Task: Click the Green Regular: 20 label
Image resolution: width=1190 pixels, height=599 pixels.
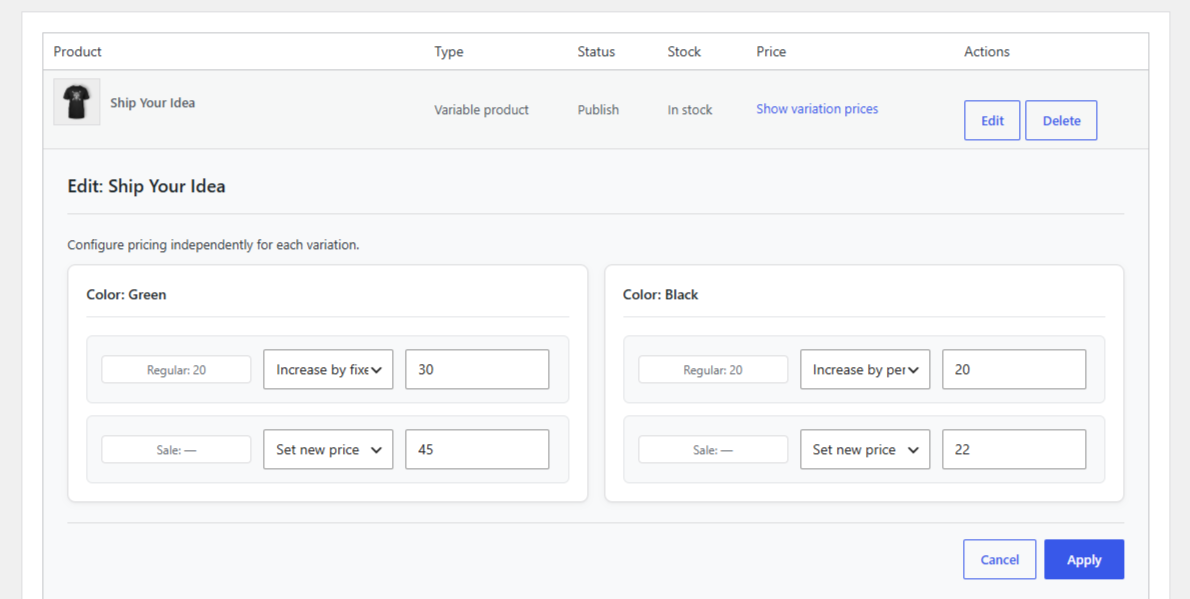Action: tap(176, 370)
